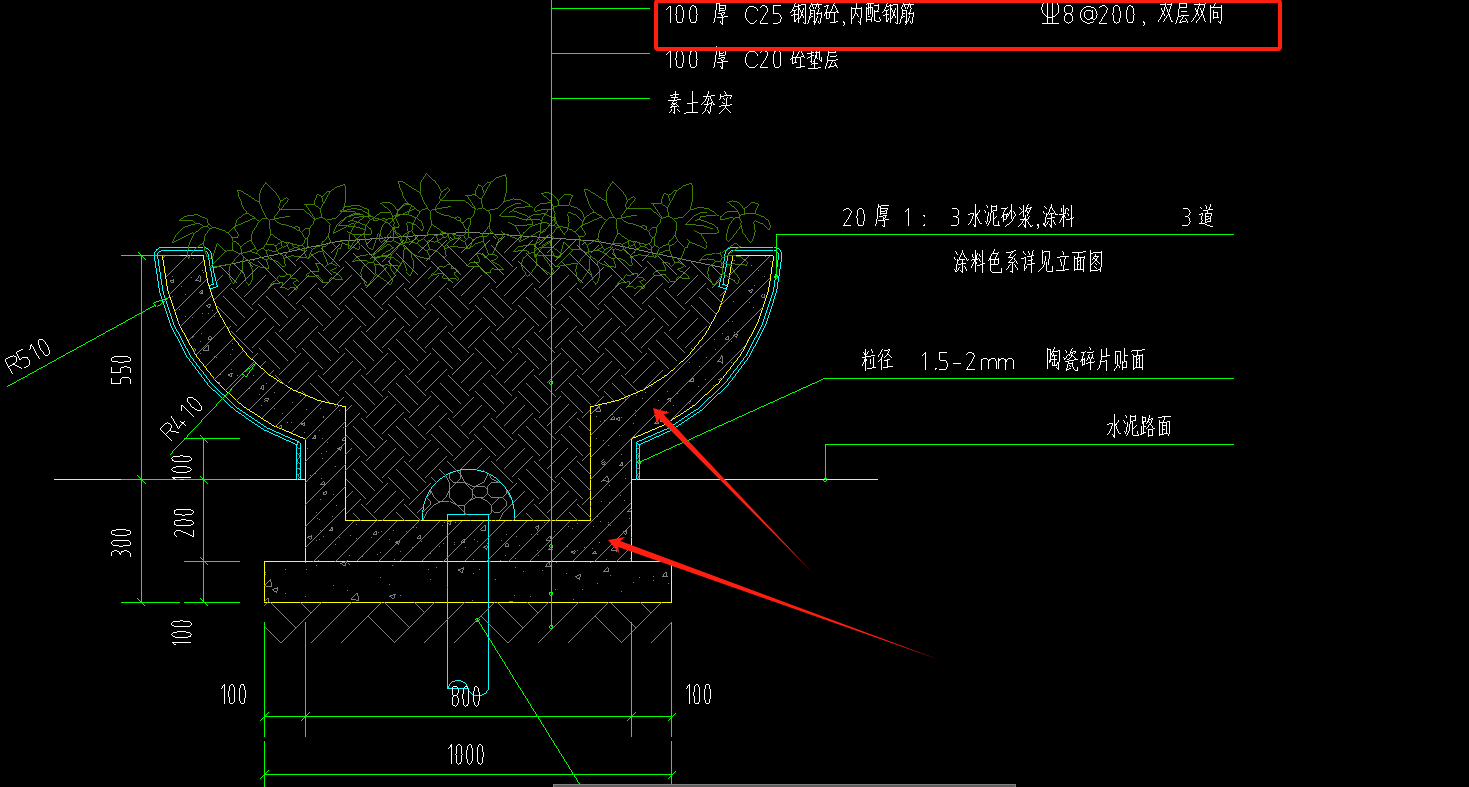This screenshot has width=1469, height=787.
Task: Select the 100 dimension right of the 800 value
Action: [698, 695]
